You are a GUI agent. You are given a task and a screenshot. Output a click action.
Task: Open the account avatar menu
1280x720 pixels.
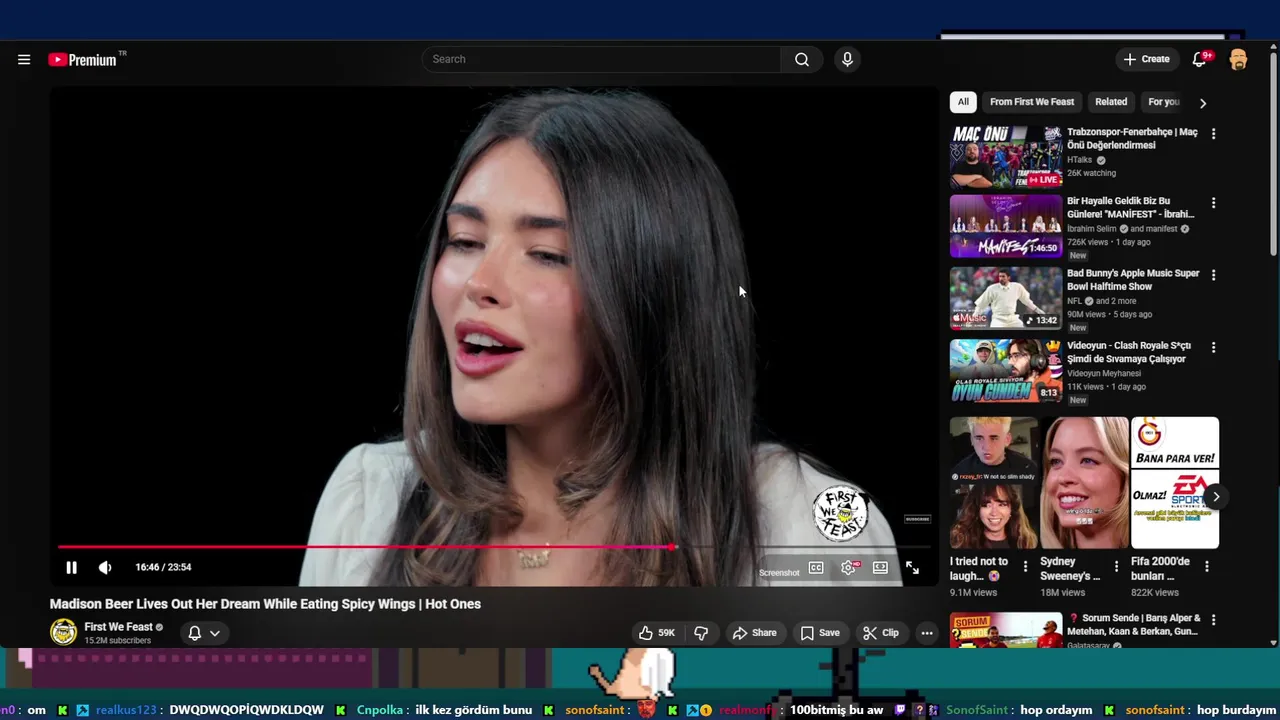(x=1238, y=59)
